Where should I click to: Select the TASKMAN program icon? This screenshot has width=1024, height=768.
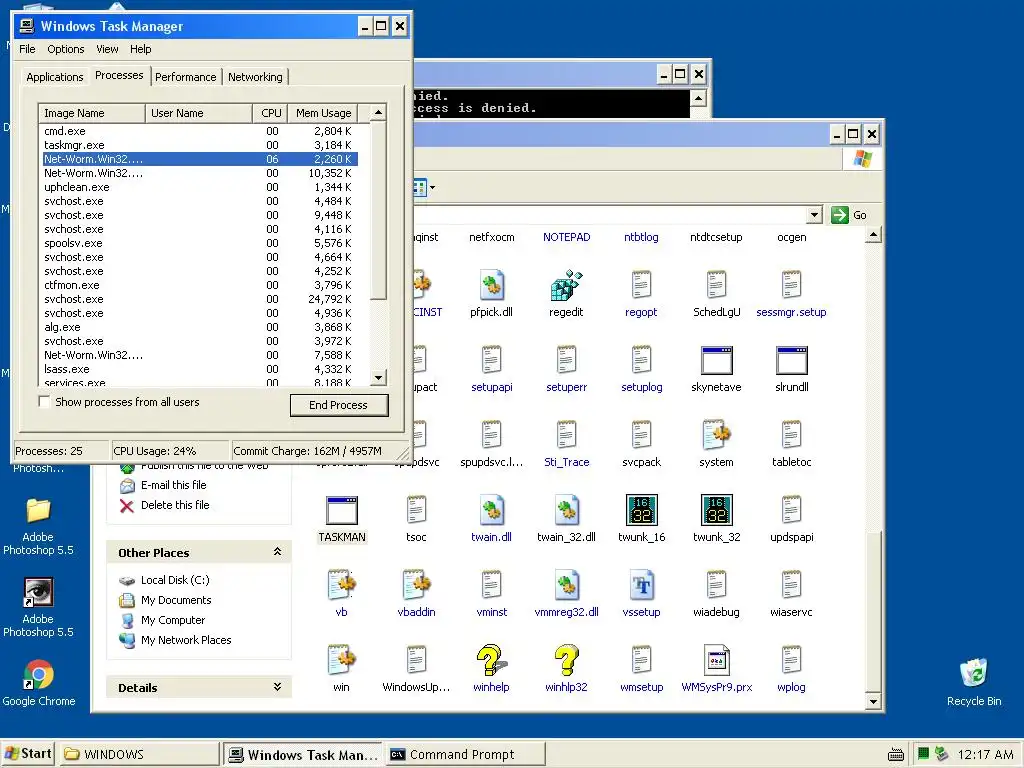(342, 511)
